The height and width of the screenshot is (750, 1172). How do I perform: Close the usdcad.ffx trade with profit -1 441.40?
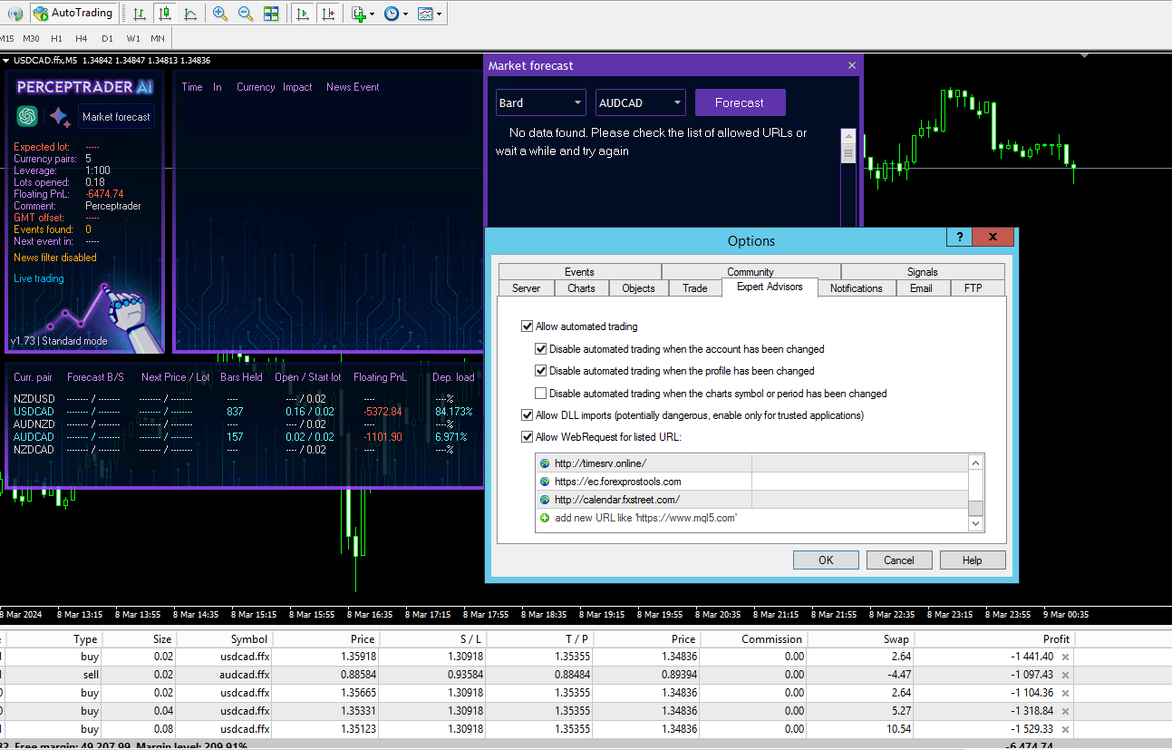[1065, 657]
